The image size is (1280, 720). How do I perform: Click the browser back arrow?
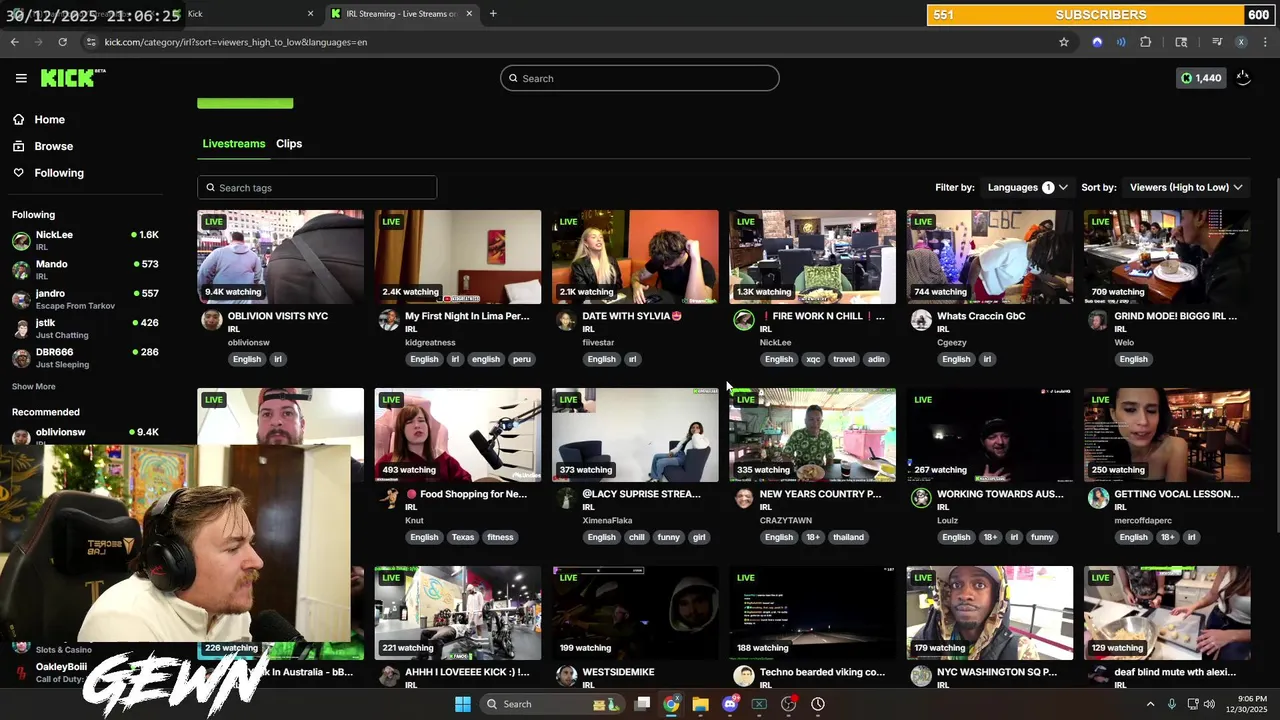click(x=14, y=42)
